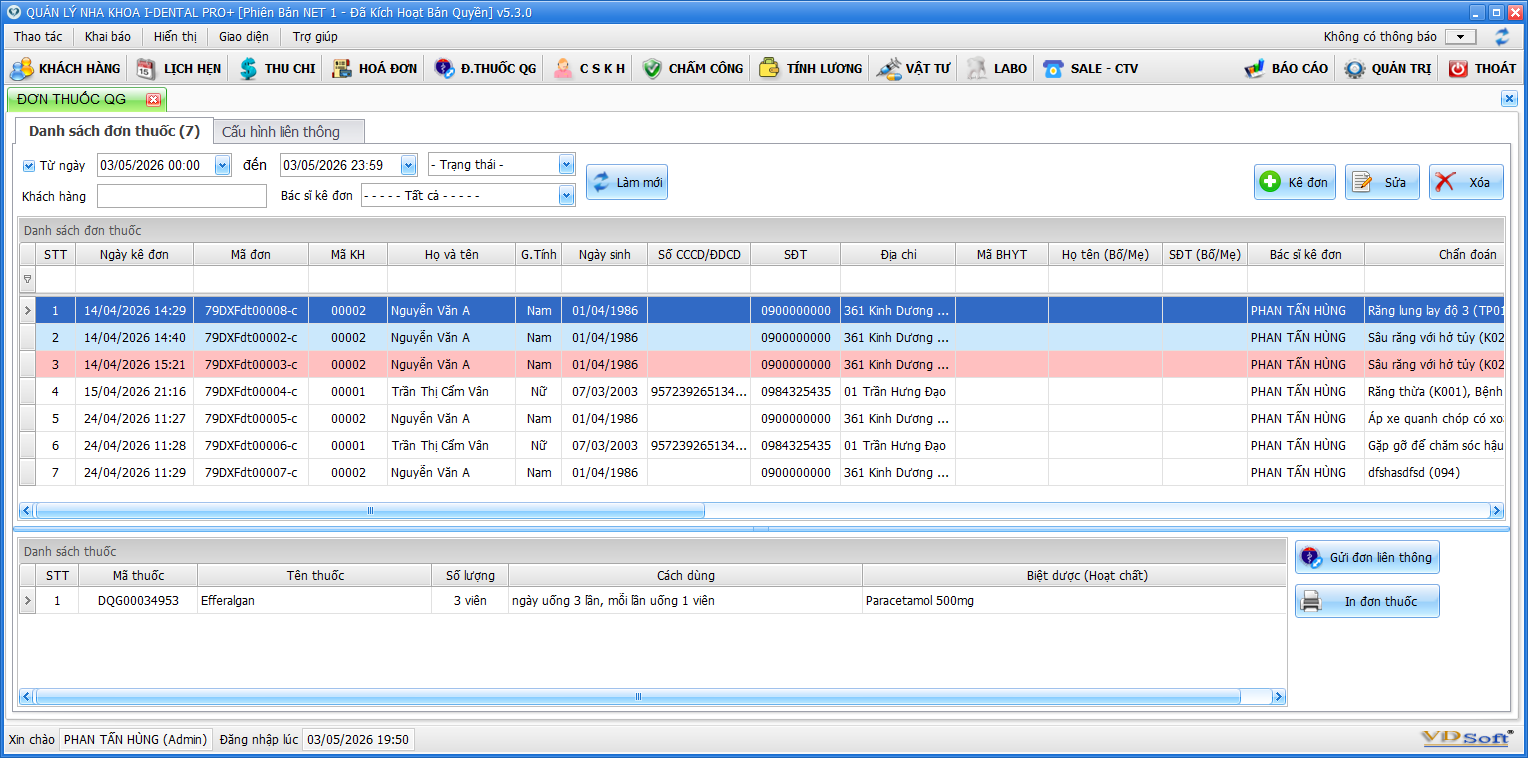Open Đ.THUỐC QG national prescription module
The width and height of the screenshot is (1528, 758).
click(x=485, y=69)
